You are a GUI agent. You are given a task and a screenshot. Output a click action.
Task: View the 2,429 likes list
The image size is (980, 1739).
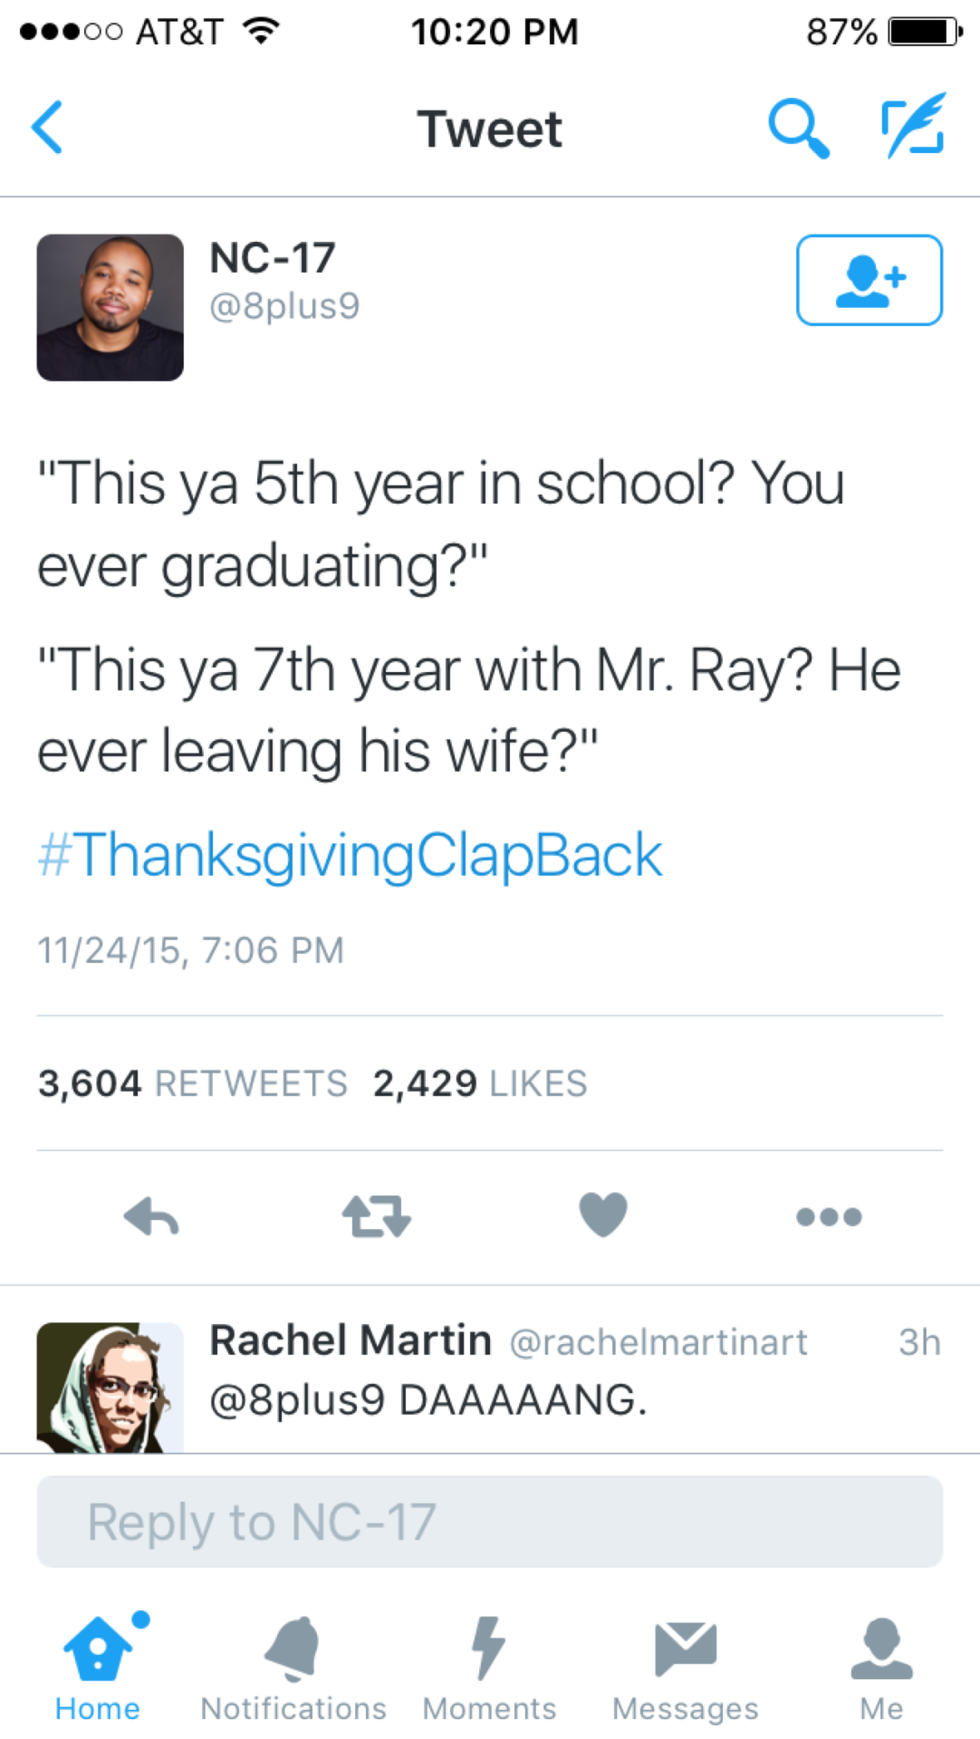480,1083
